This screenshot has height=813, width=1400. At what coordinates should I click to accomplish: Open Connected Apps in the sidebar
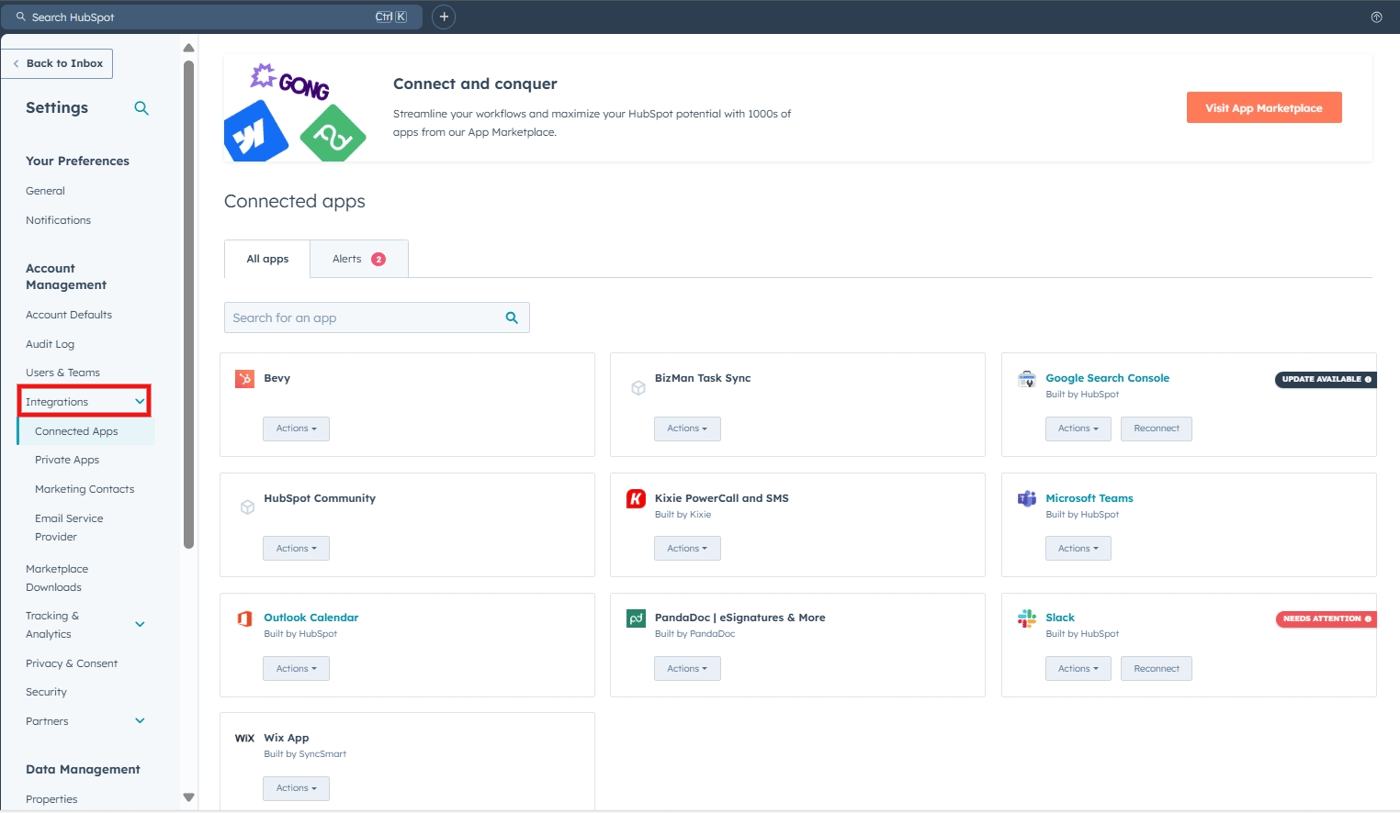pos(76,432)
